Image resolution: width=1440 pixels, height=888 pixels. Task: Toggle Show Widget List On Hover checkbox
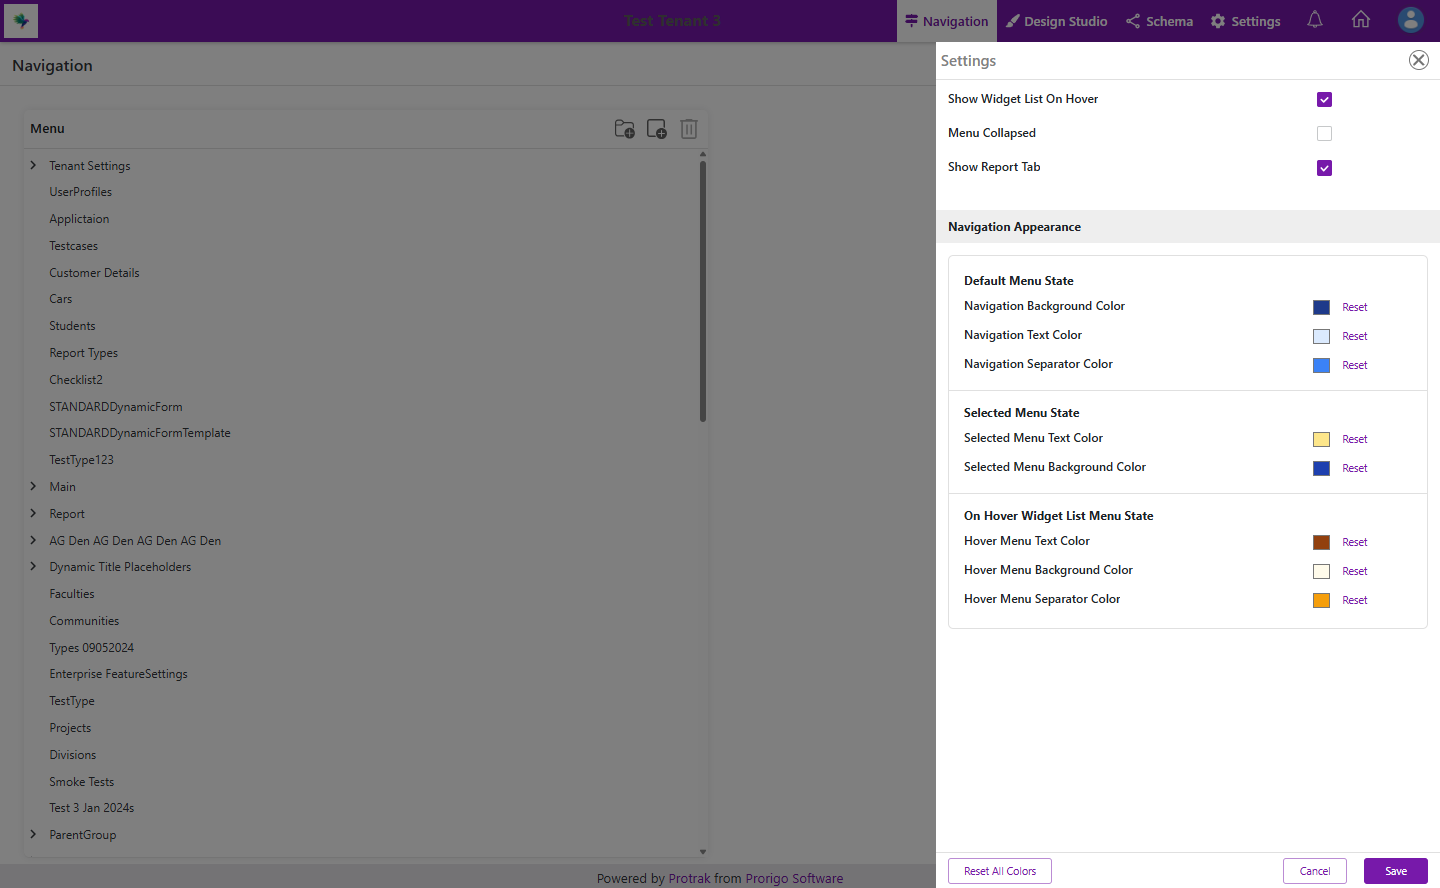pyautogui.click(x=1324, y=99)
